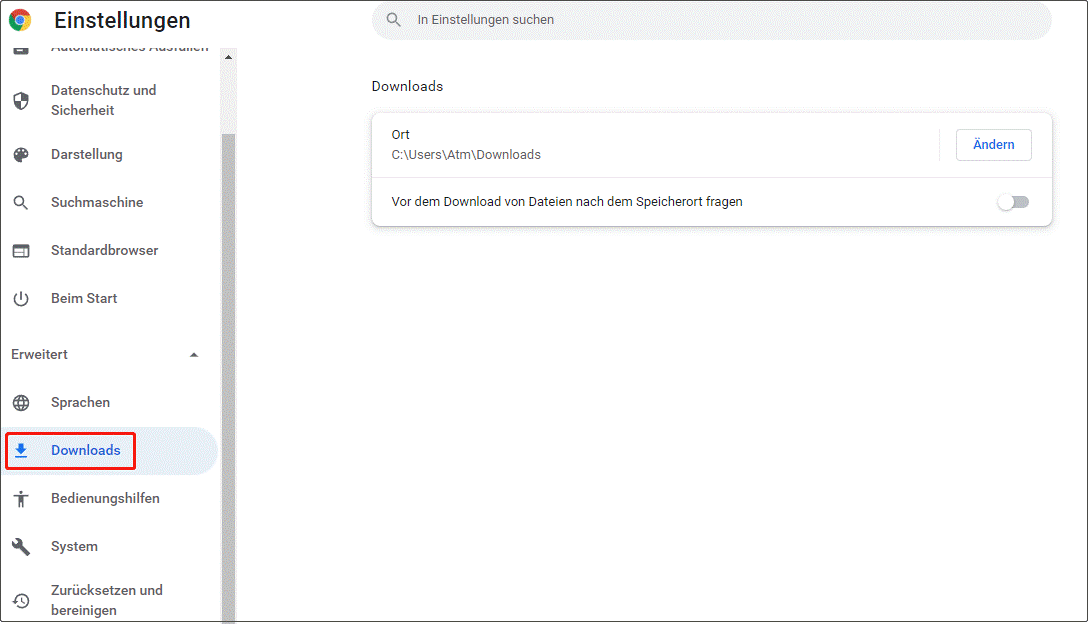Collapse the Erweitert section
The height and width of the screenshot is (624, 1090).
point(194,354)
